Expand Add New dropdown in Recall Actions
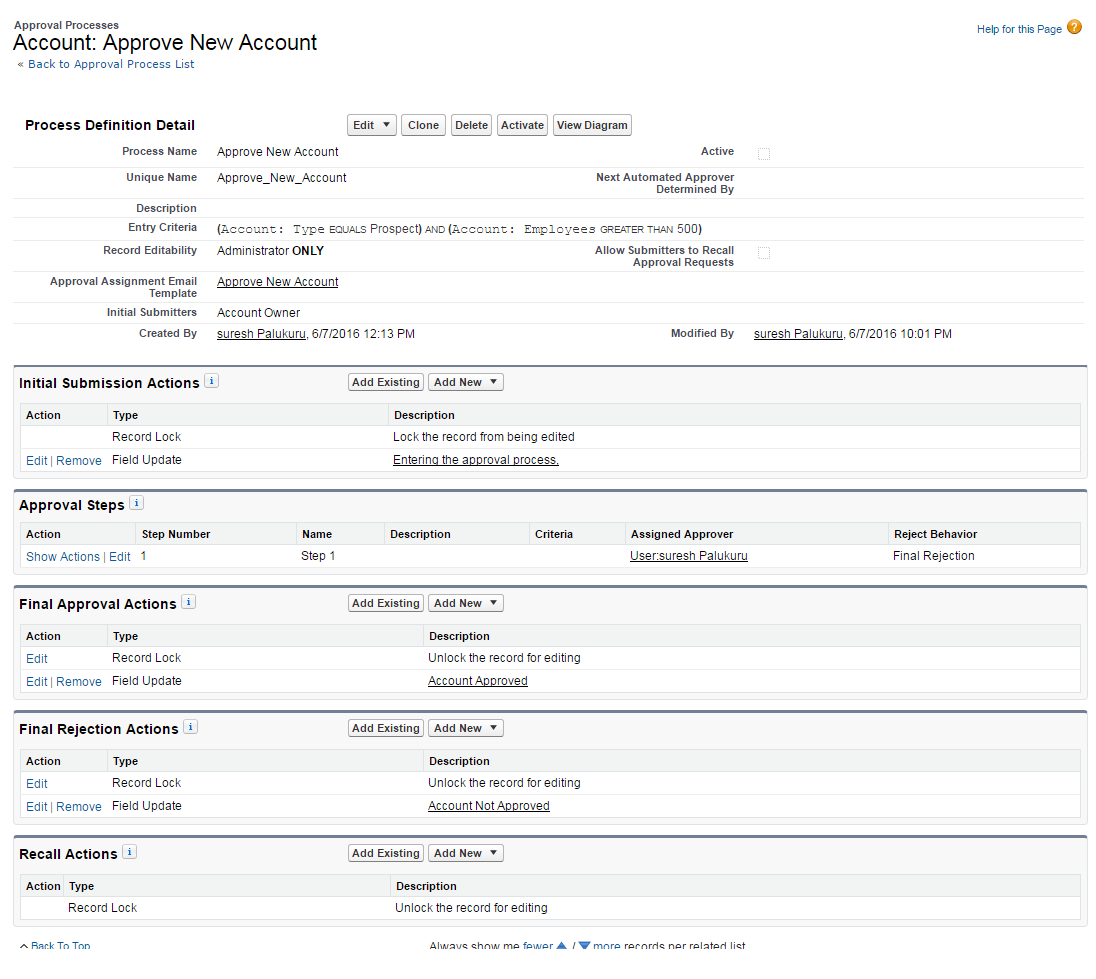This screenshot has width=1096, height=979. 465,853
